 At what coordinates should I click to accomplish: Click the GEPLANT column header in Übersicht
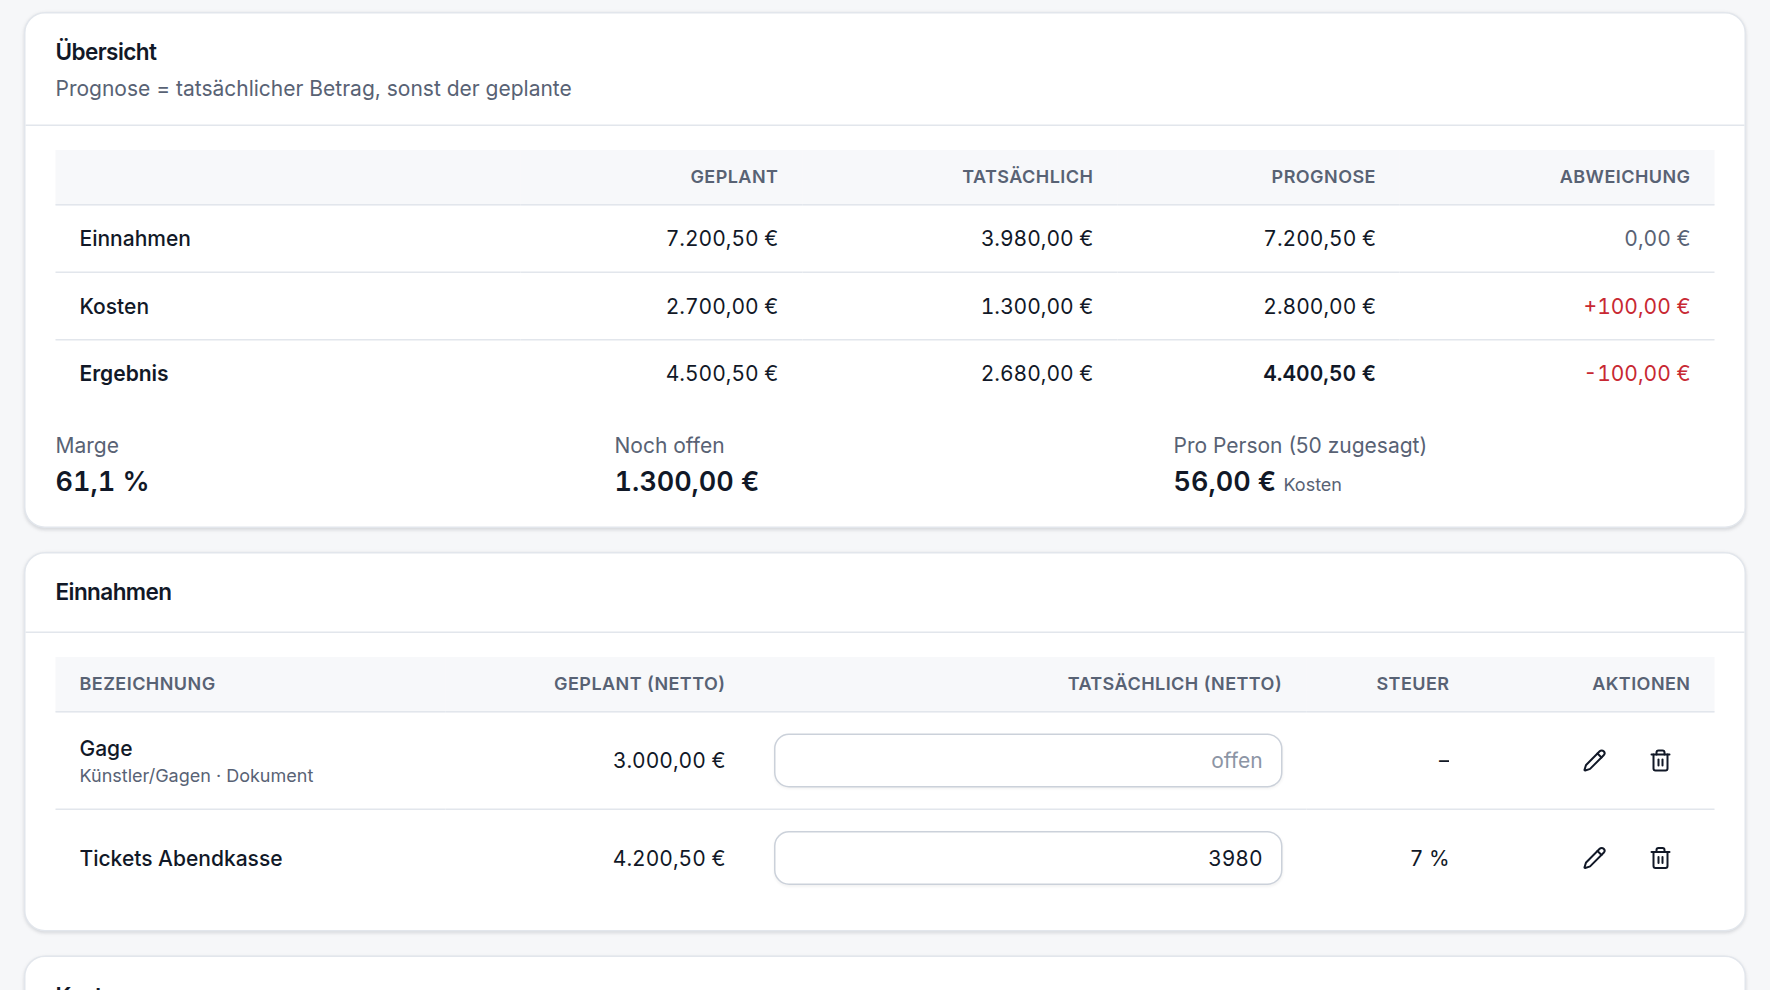coord(734,177)
